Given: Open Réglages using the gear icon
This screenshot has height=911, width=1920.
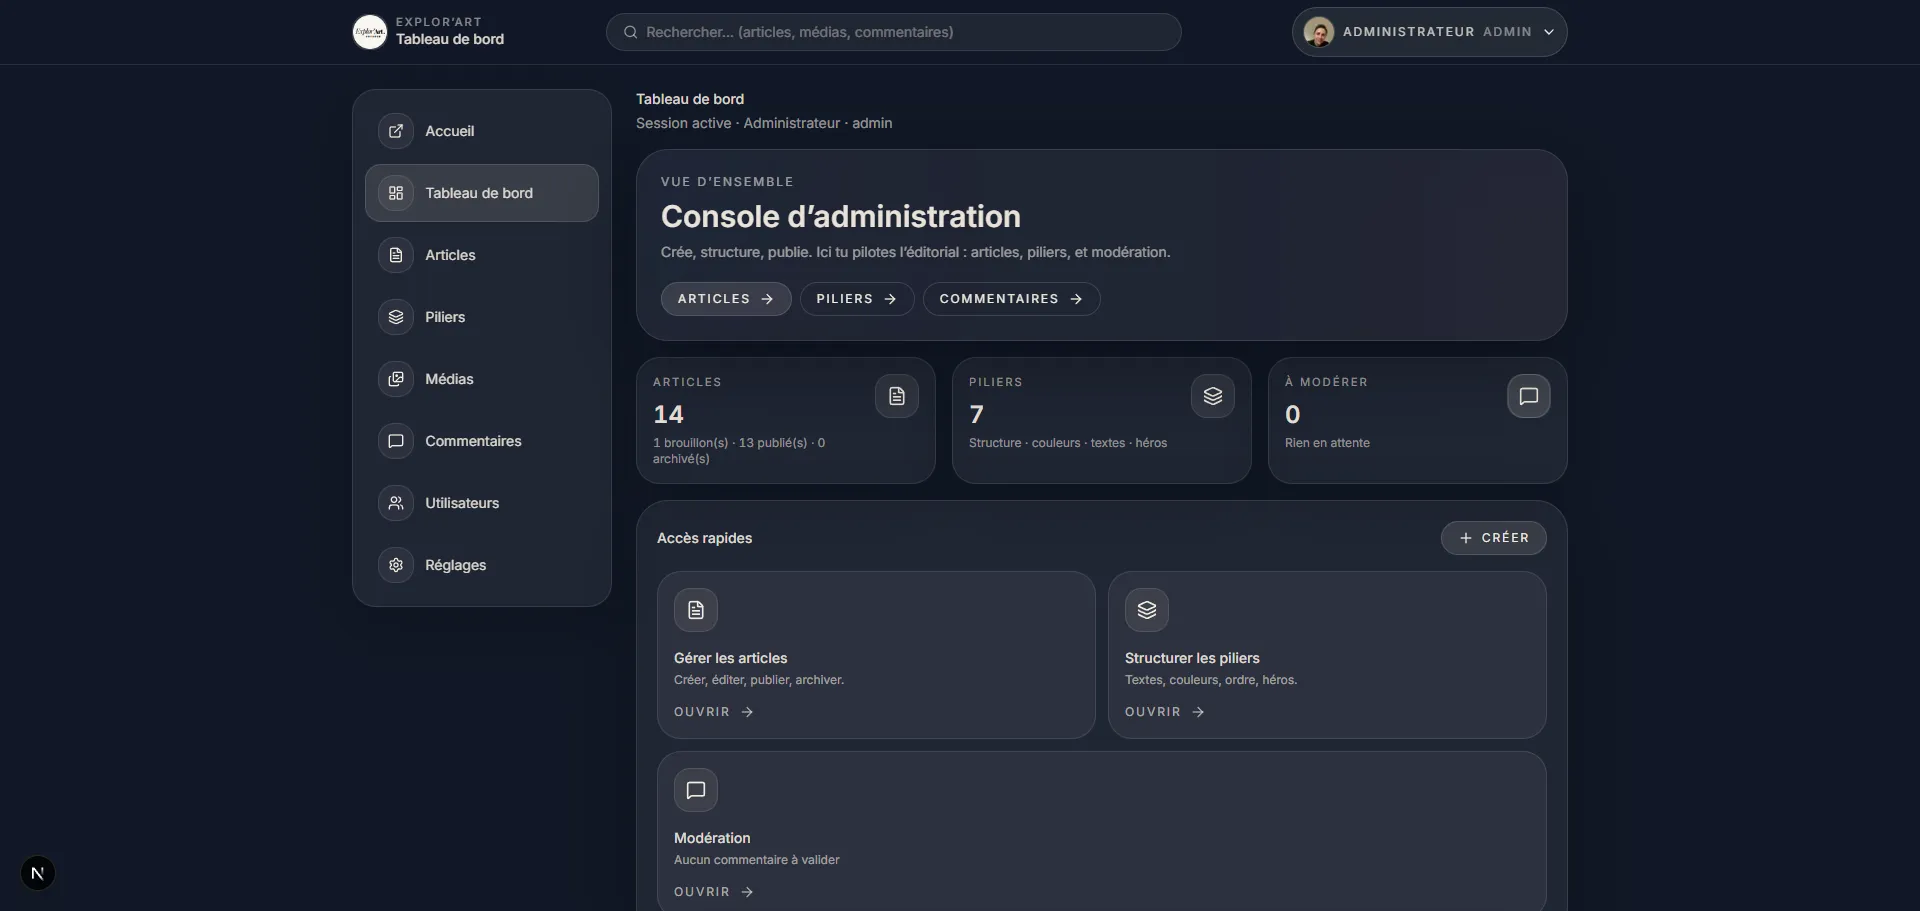Looking at the screenshot, I should click(x=396, y=565).
